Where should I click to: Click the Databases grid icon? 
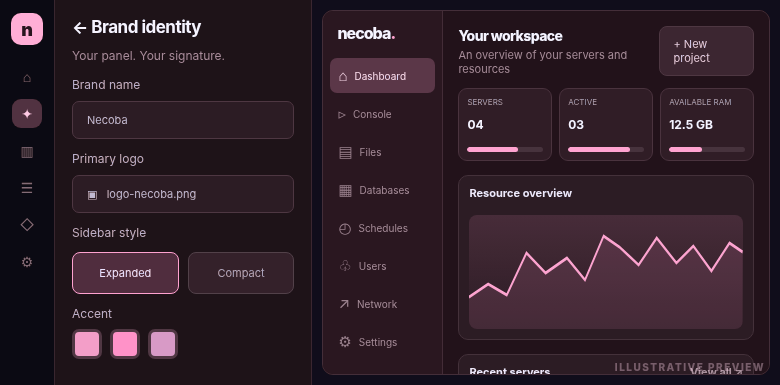(x=345, y=191)
